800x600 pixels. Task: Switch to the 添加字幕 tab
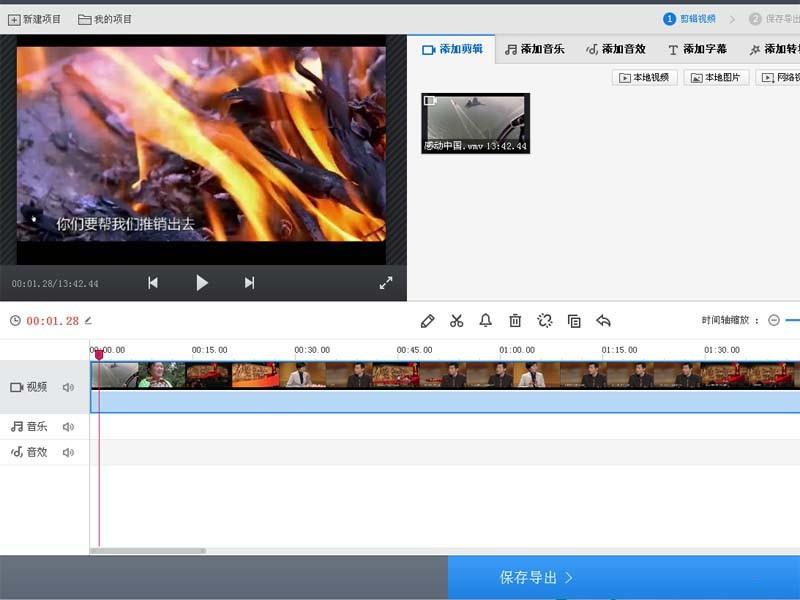tap(698, 47)
